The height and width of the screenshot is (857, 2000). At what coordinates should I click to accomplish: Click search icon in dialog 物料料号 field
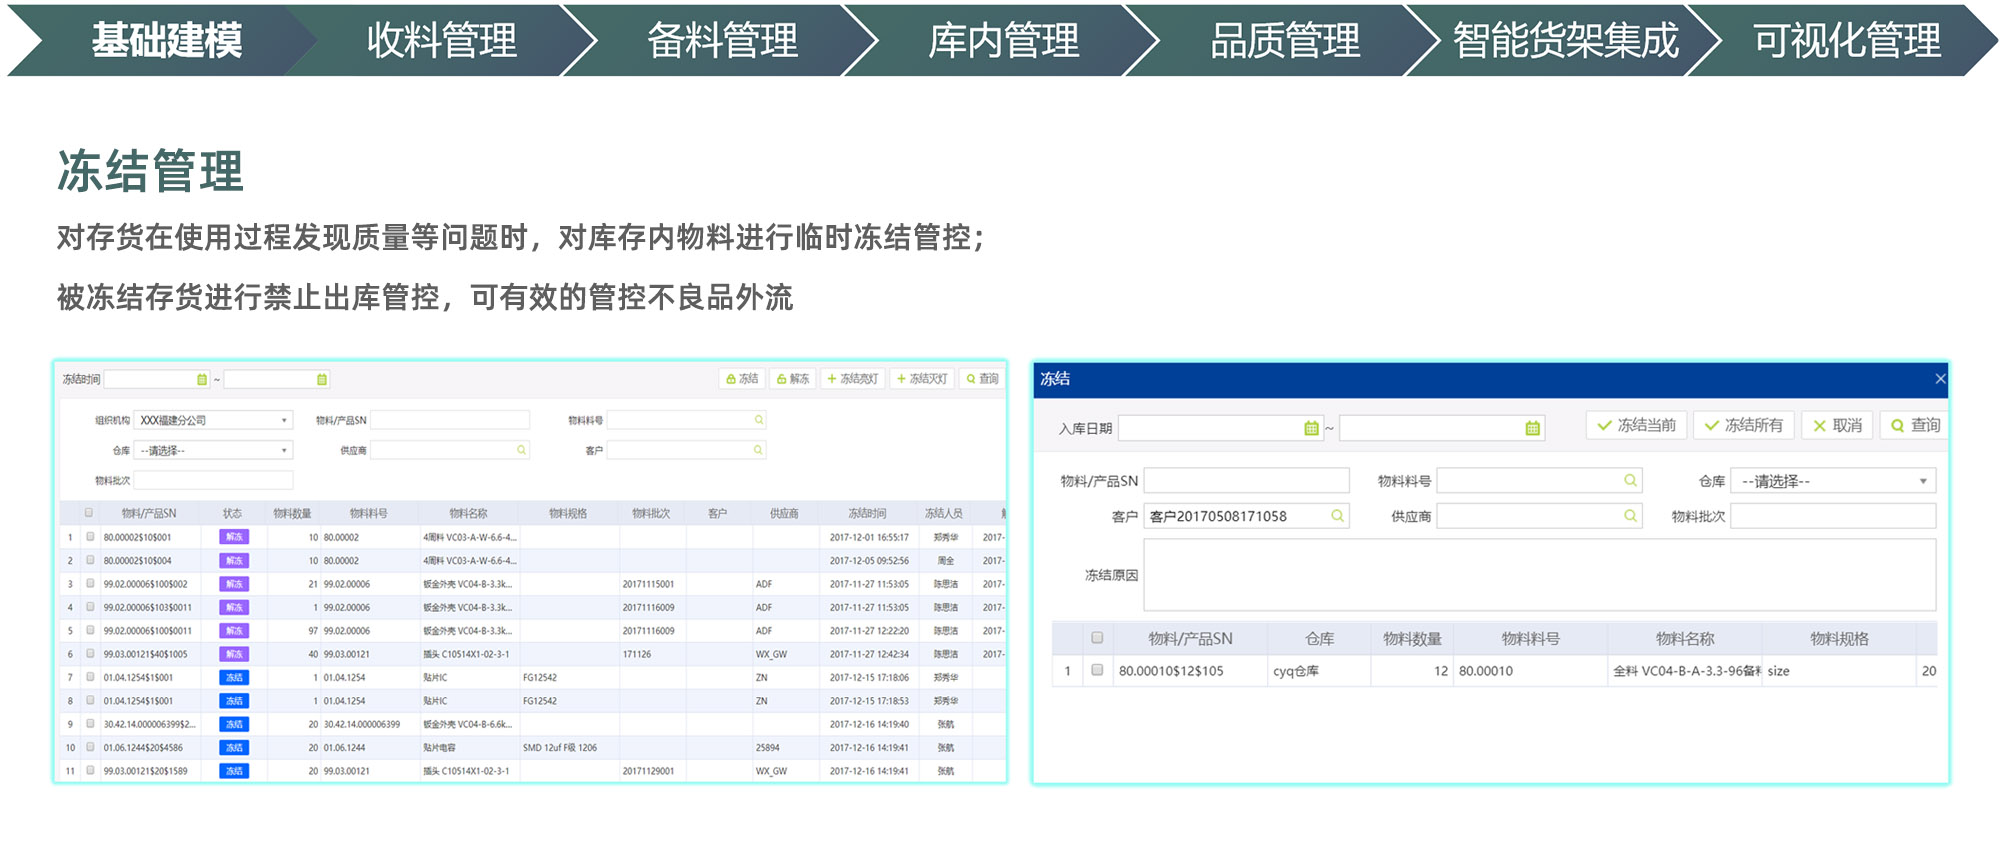1630,481
